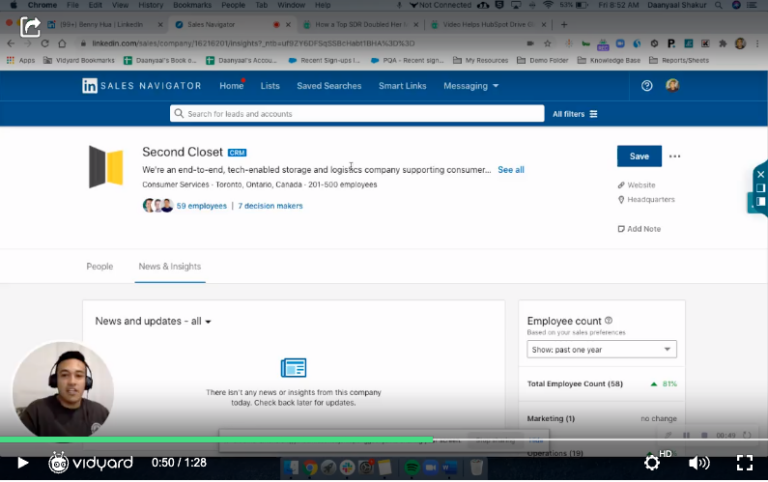
Task: Open Saved Searches
Action: (329, 86)
